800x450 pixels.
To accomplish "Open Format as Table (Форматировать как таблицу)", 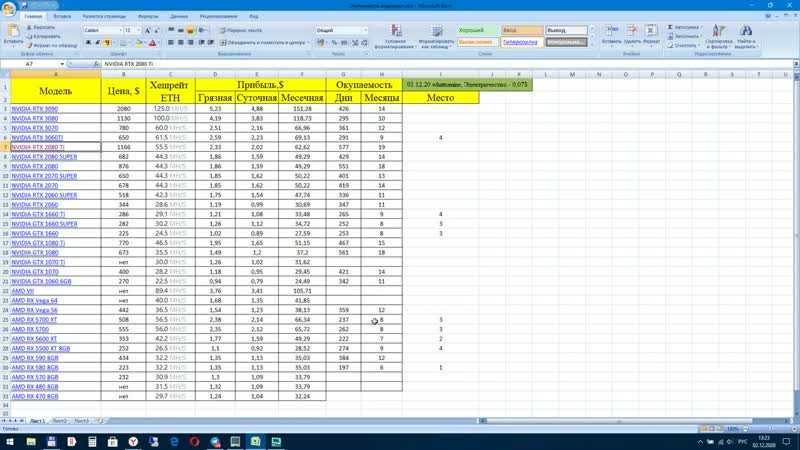I will [x=437, y=37].
